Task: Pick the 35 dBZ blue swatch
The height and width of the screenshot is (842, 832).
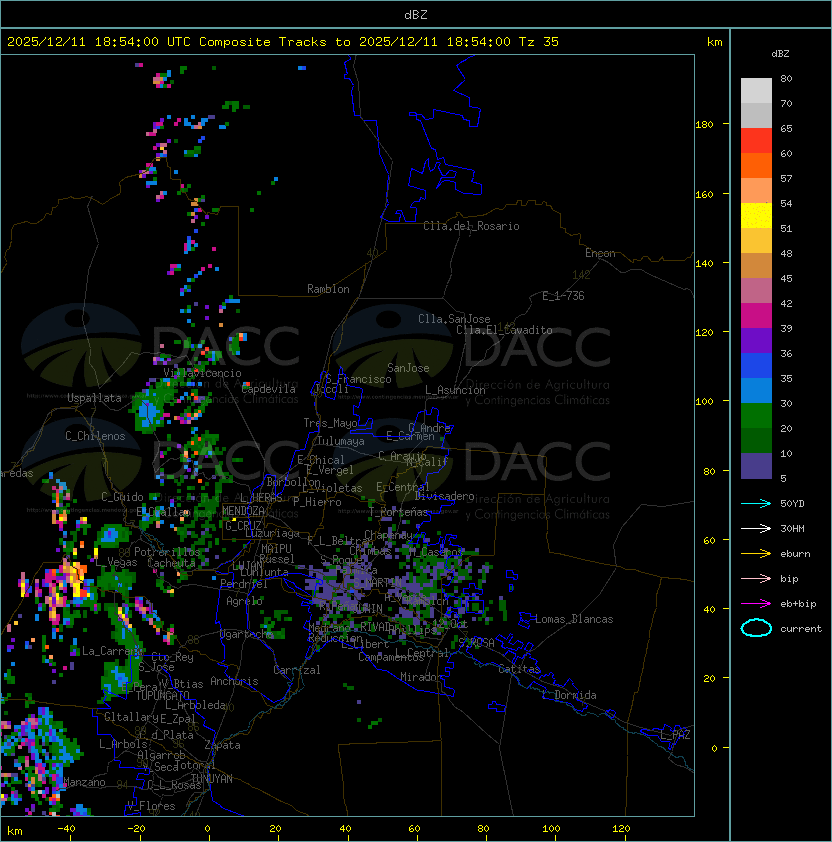Action: click(756, 365)
